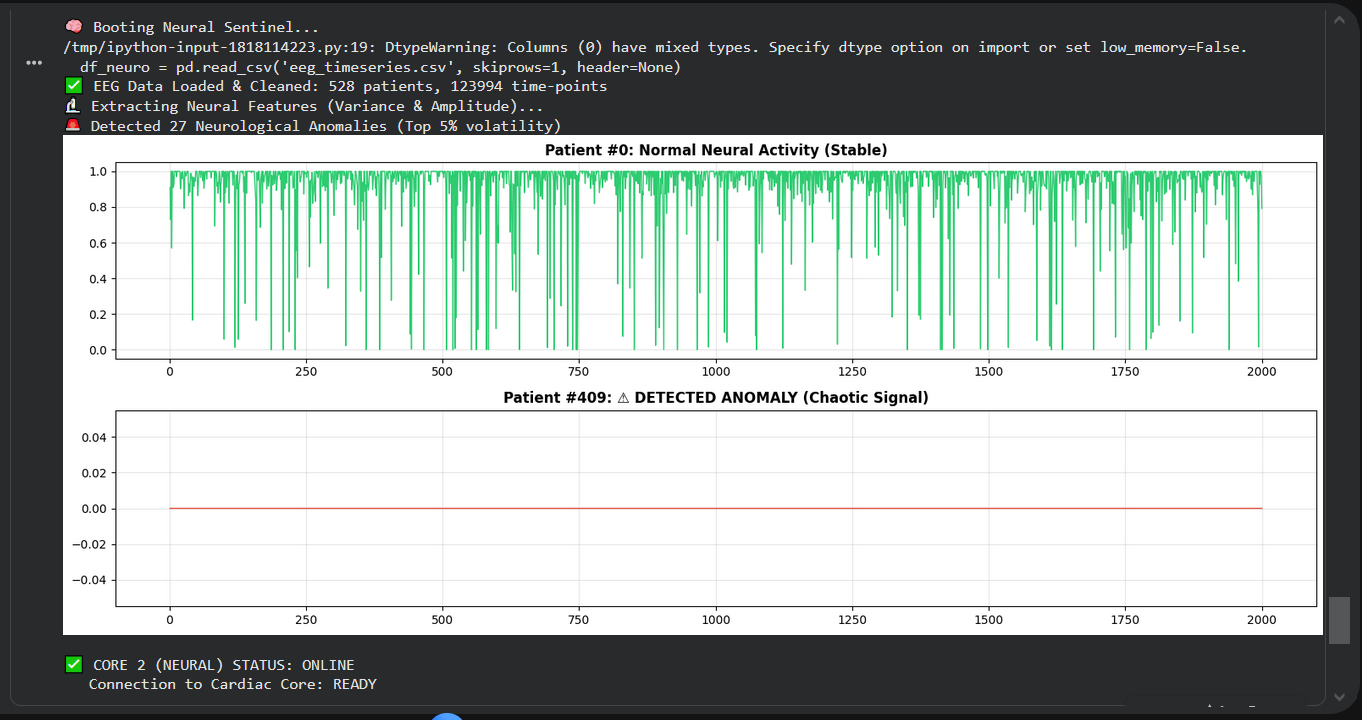
Task: Click "CORE 2 (NEURAL) STATUS: ONLINE" text
Action: tap(223, 665)
